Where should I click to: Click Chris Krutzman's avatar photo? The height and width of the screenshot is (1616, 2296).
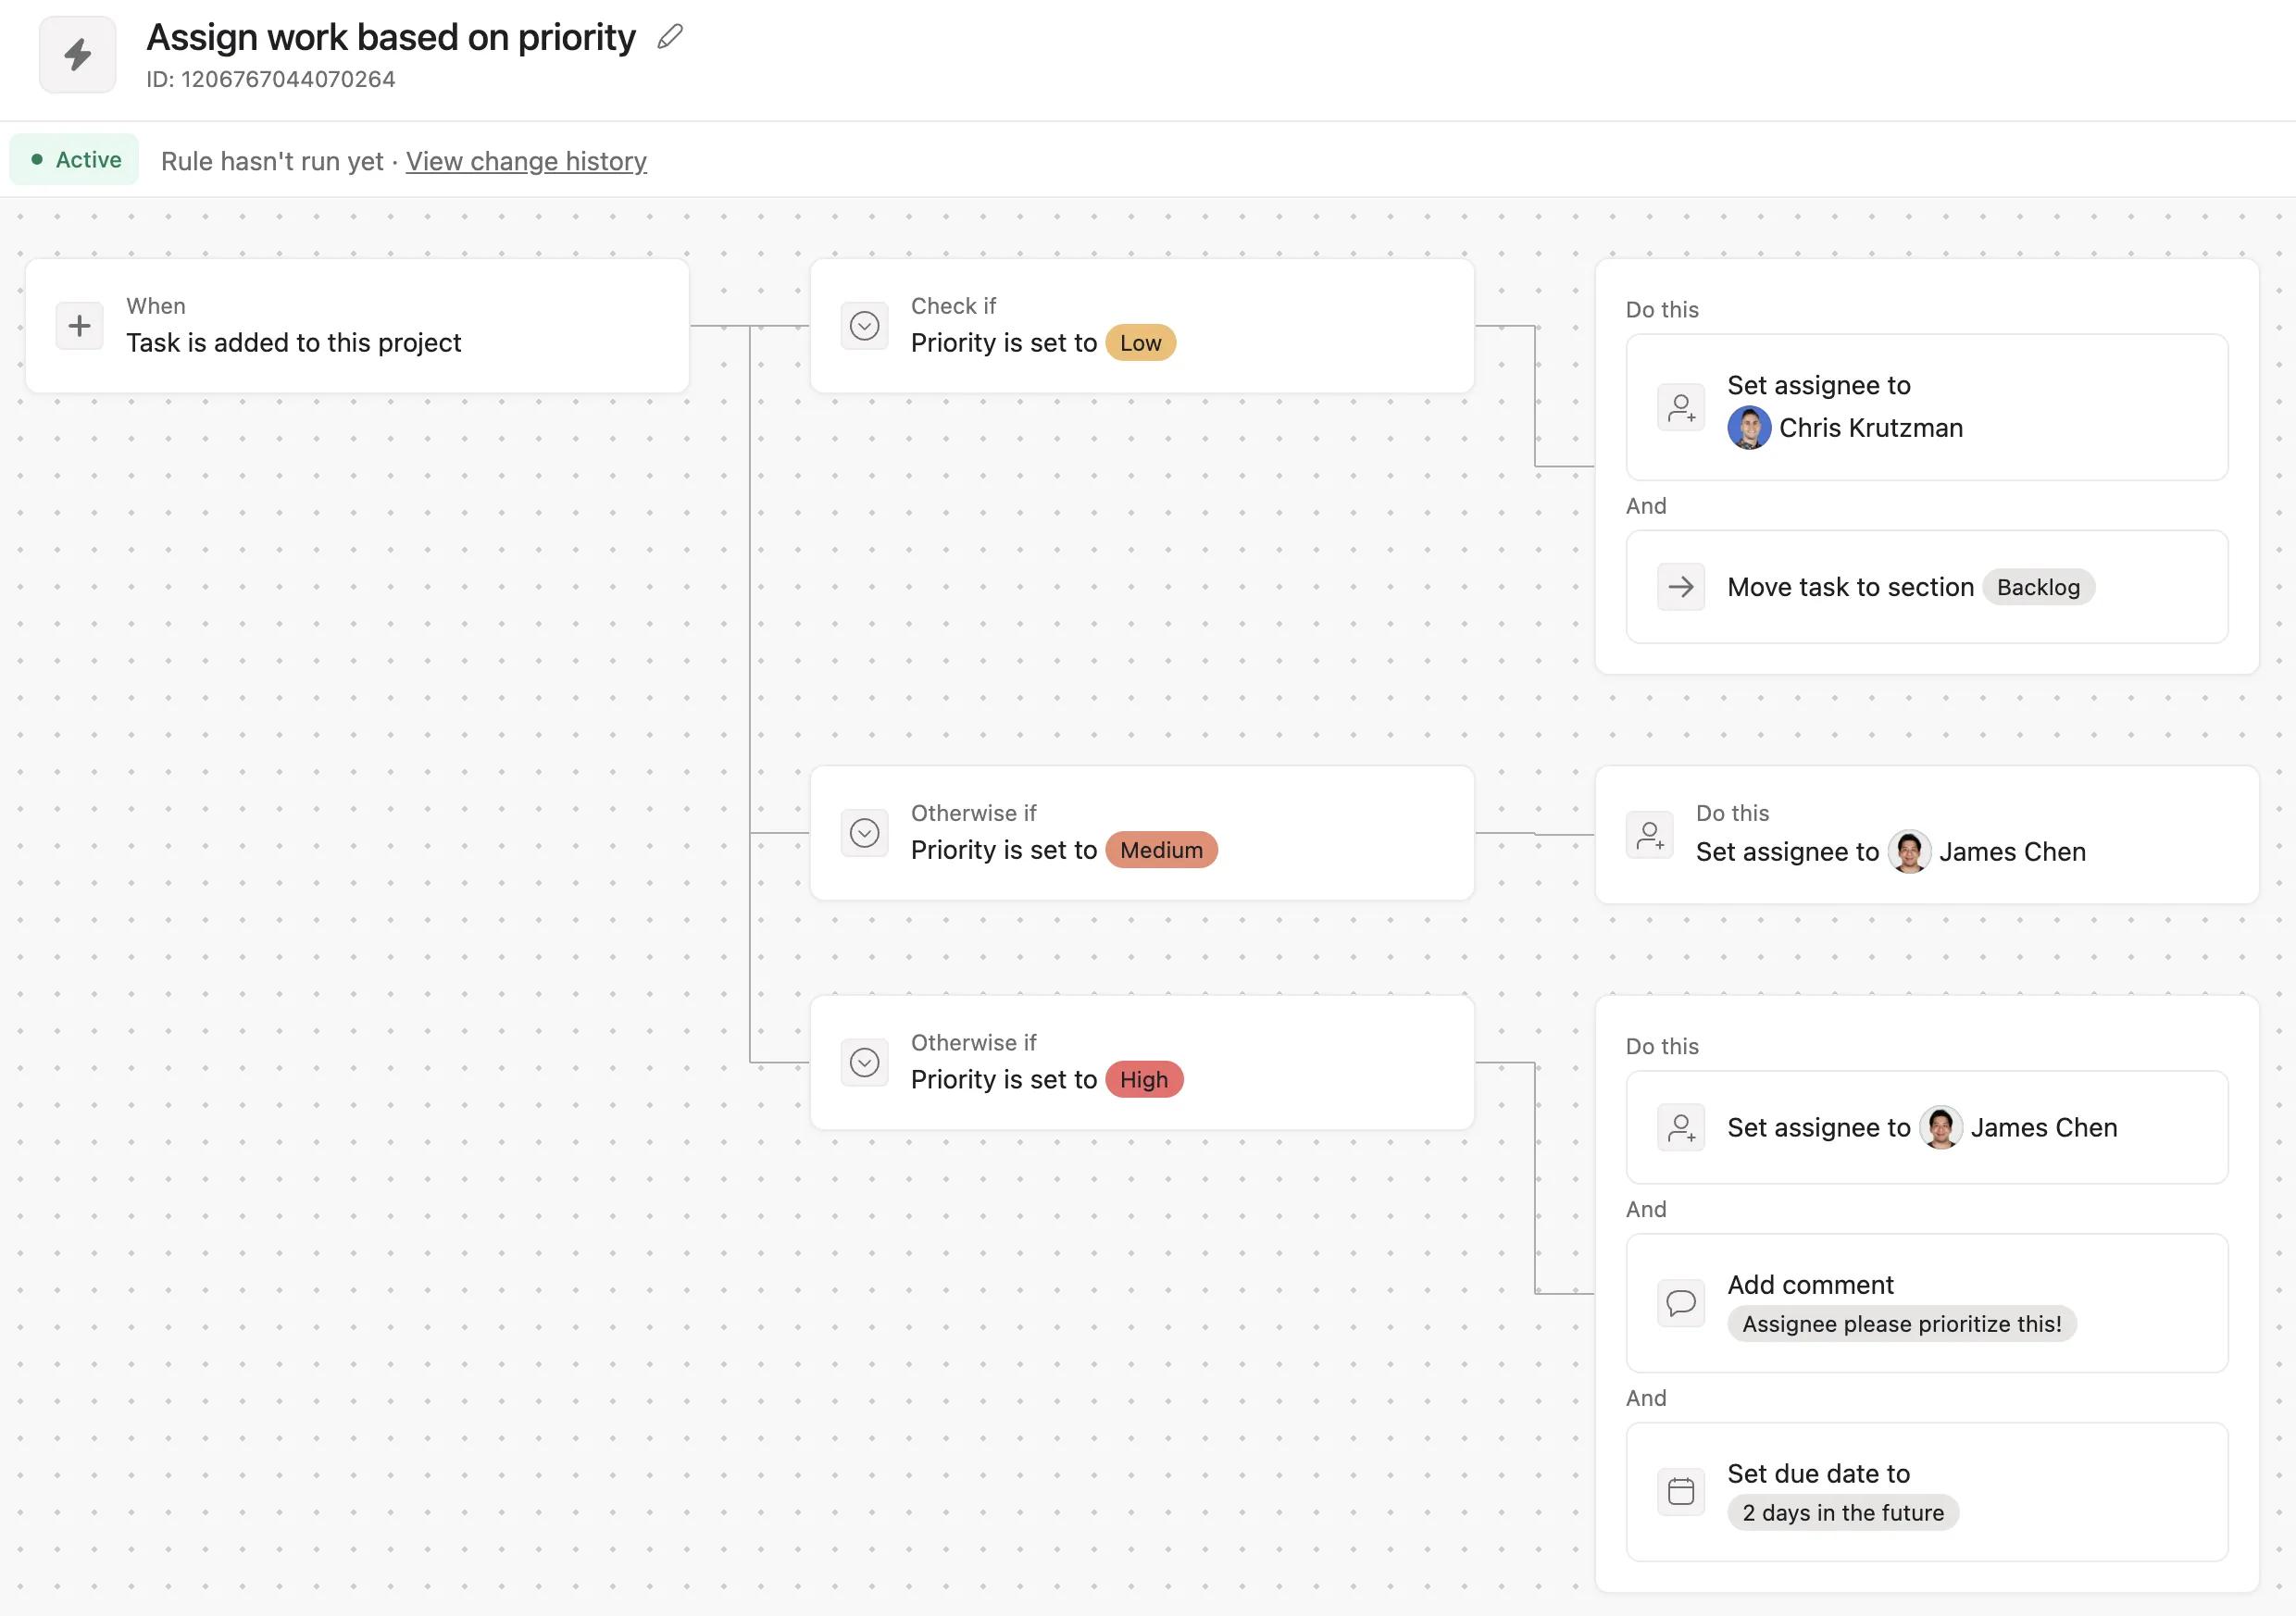point(1748,428)
